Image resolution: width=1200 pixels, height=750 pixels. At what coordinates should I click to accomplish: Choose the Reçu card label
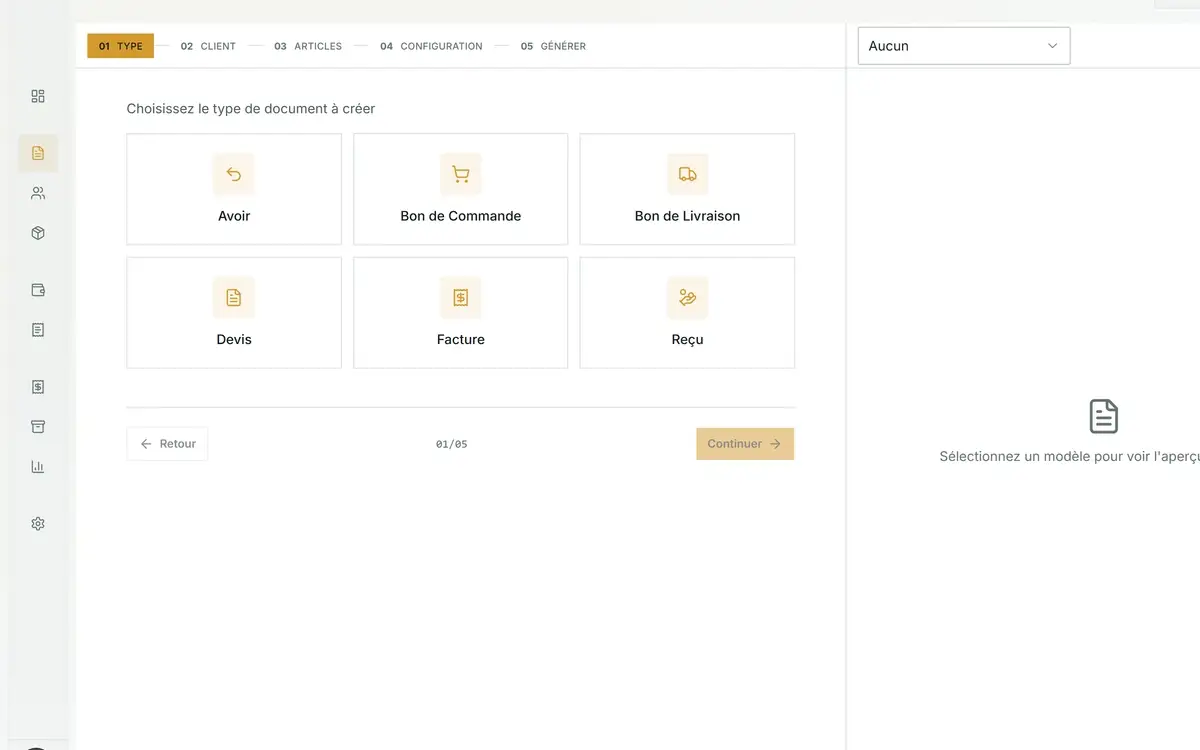click(688, 340)
